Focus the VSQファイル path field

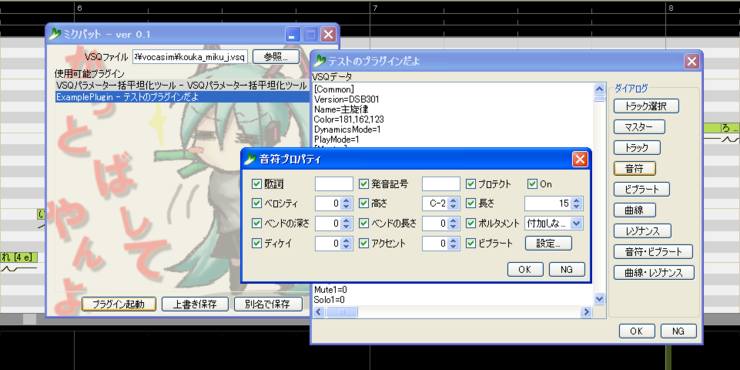[x=190, y=57]
